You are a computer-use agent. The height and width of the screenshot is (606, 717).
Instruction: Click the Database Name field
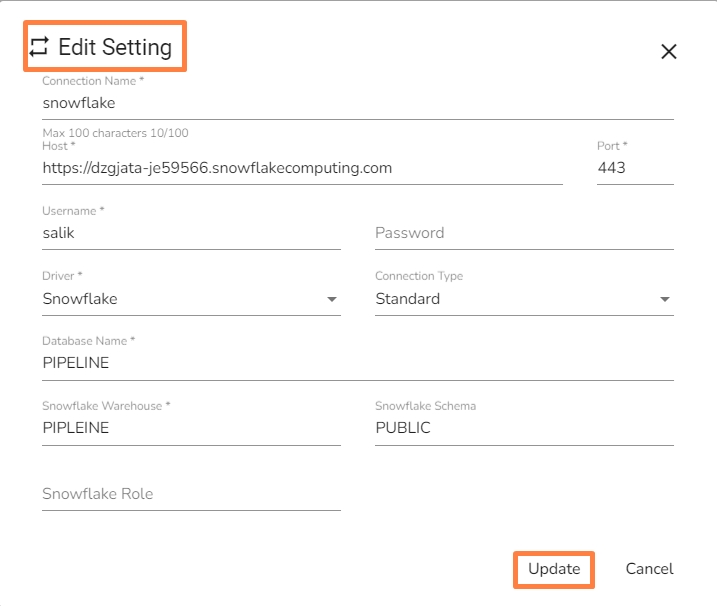(x=357, y=363)
